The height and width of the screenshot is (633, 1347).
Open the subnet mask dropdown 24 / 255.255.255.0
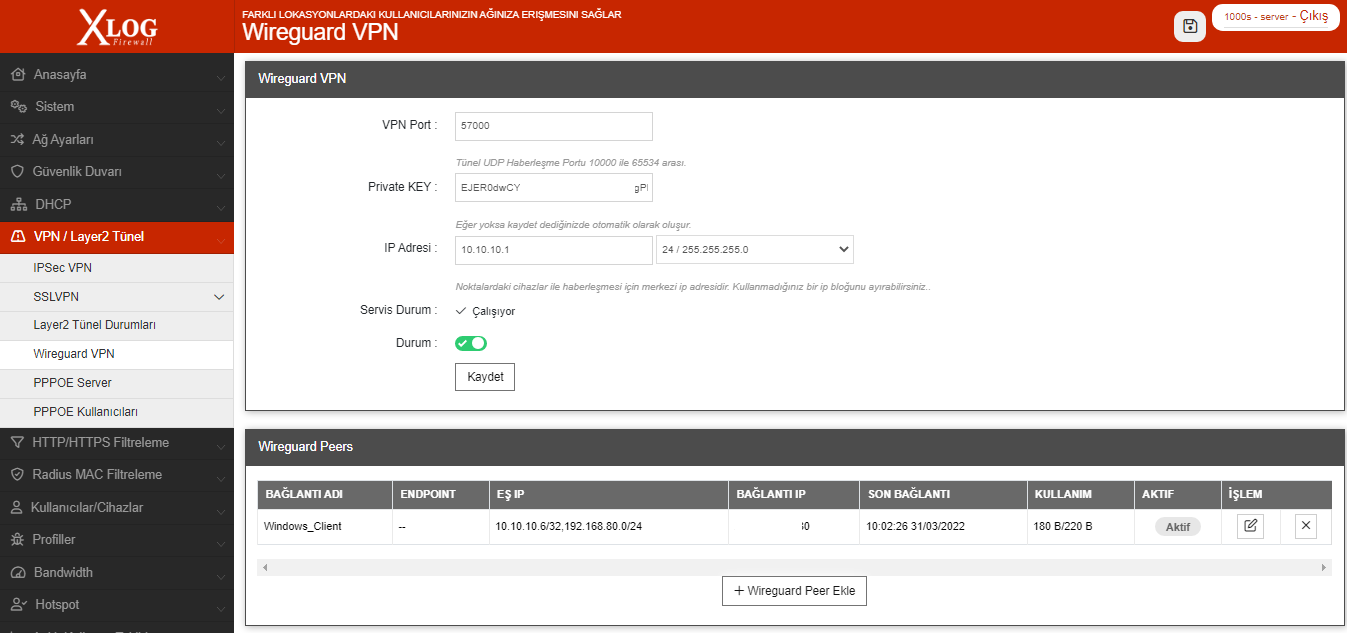pos(755,249)
